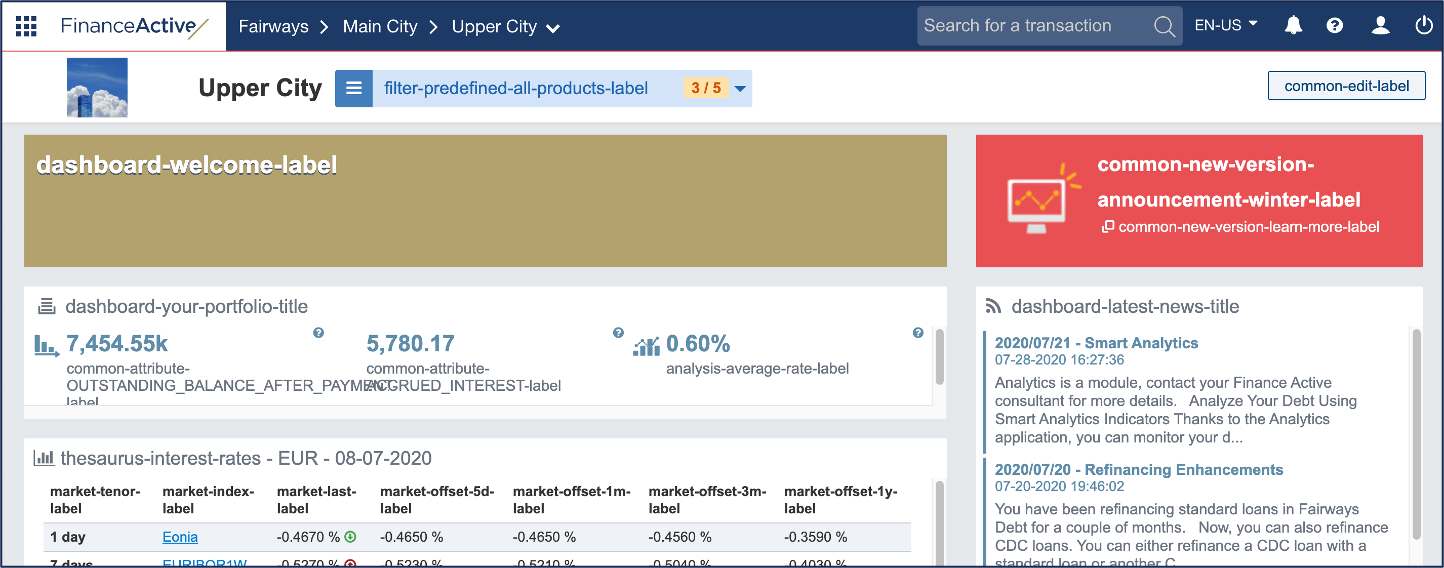Viewport: 1444px width, 568px height.
Task: Click help icon next to average rate 0.60%
Action: pyautogui.click(x=918, y=333)
